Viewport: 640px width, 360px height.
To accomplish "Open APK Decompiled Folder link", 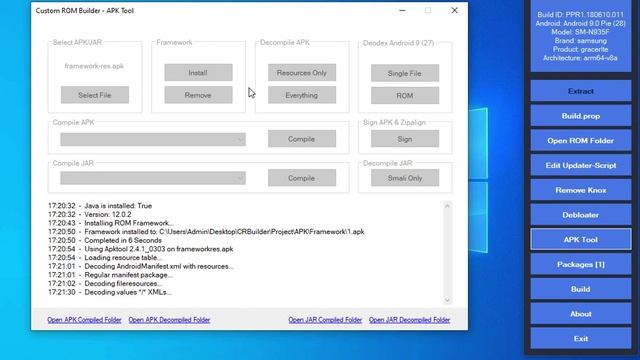I will [x=169, y=320].
